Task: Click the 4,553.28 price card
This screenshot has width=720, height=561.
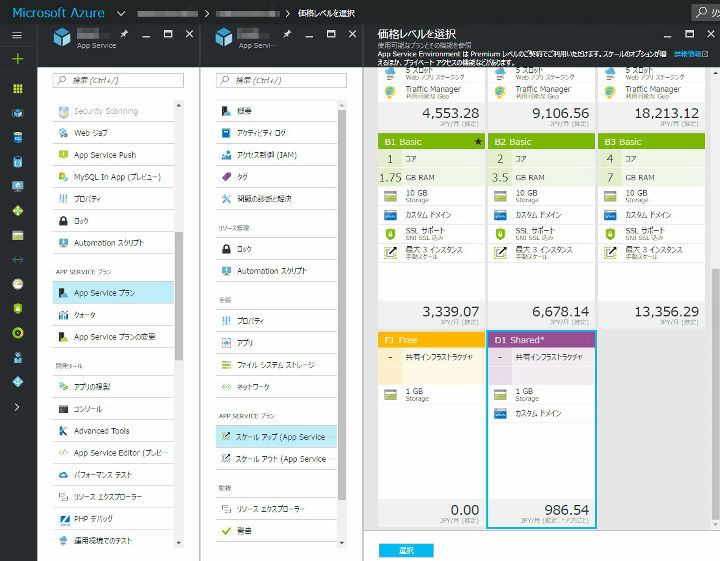Action: coord(431,99)
